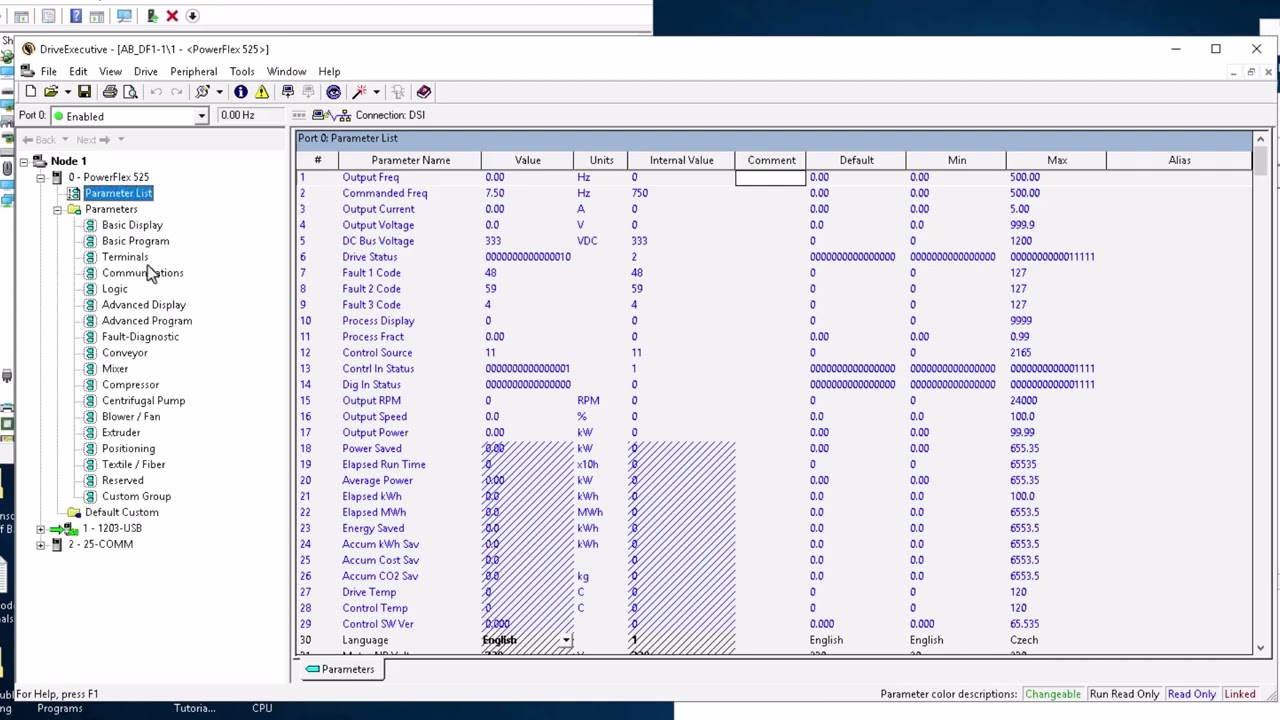1280x720 pixels.
Task: Select the Reserved group
Action: 122,481
